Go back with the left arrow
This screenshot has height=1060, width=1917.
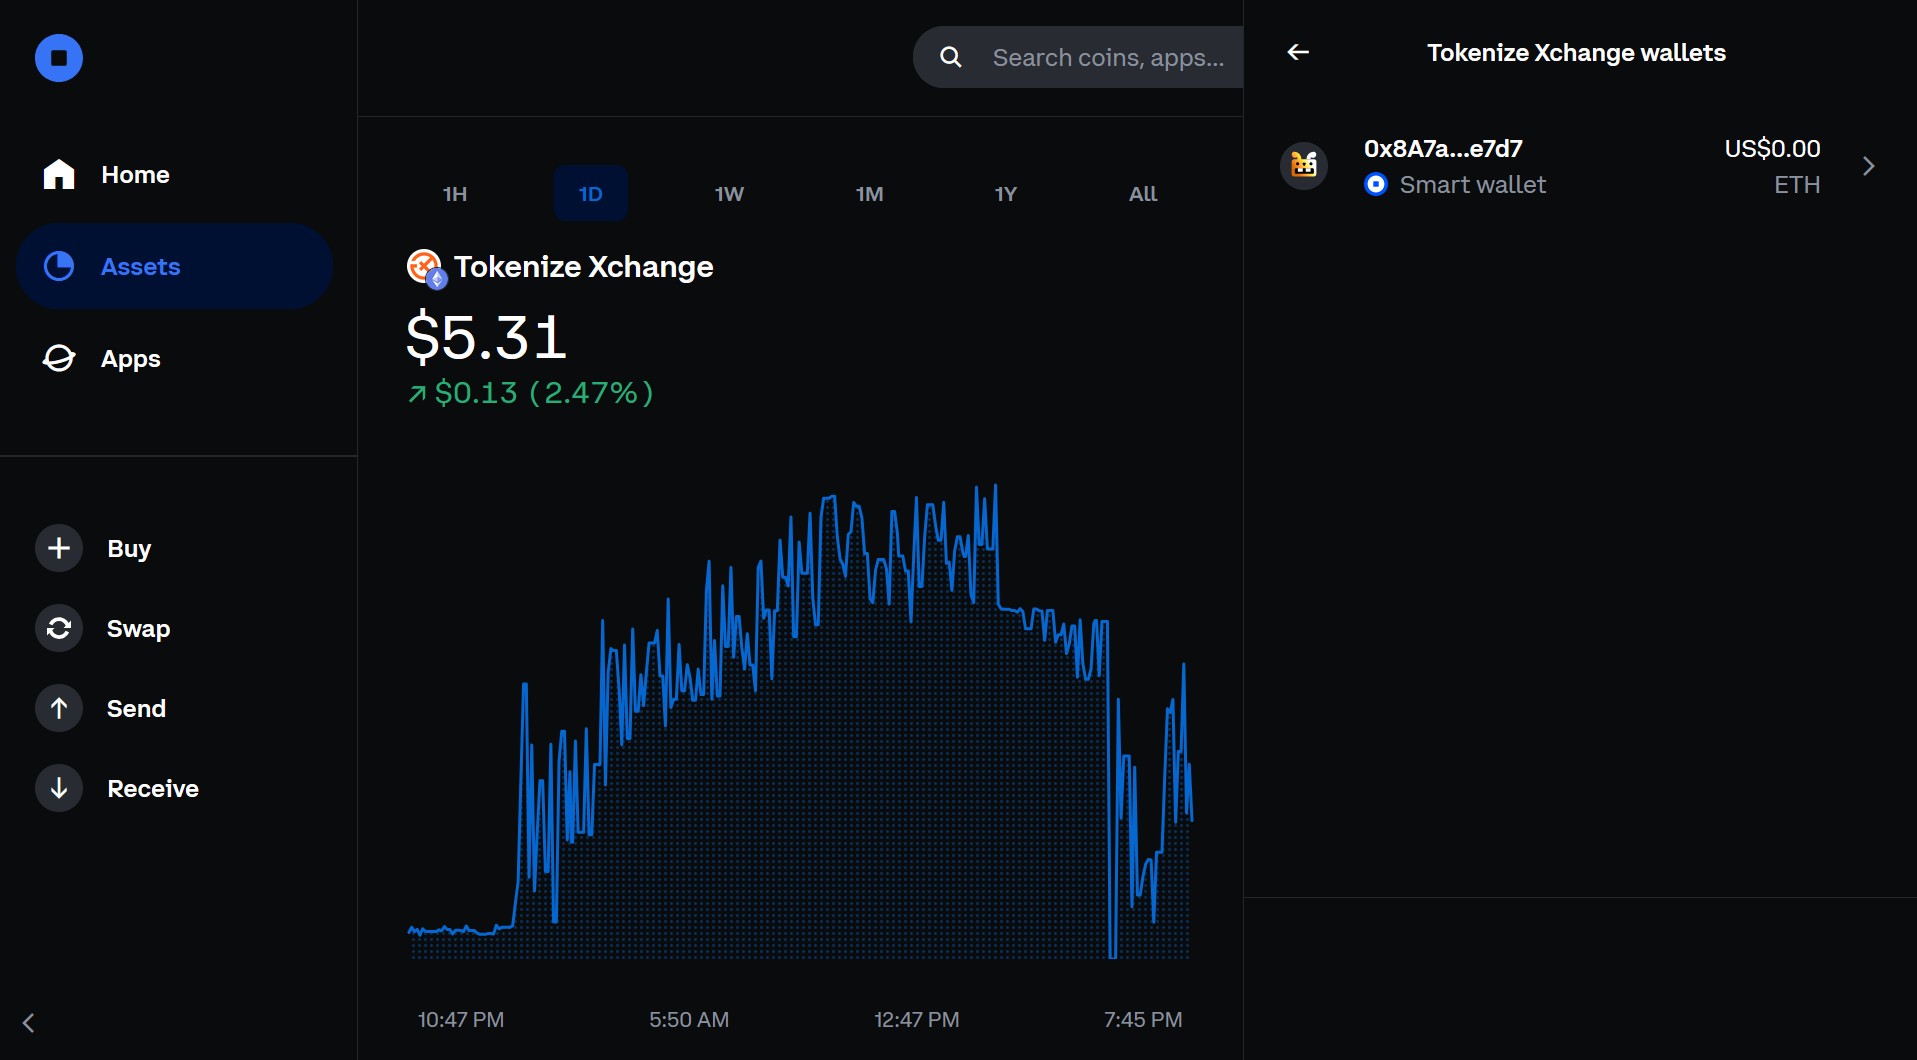point(1298,52)
